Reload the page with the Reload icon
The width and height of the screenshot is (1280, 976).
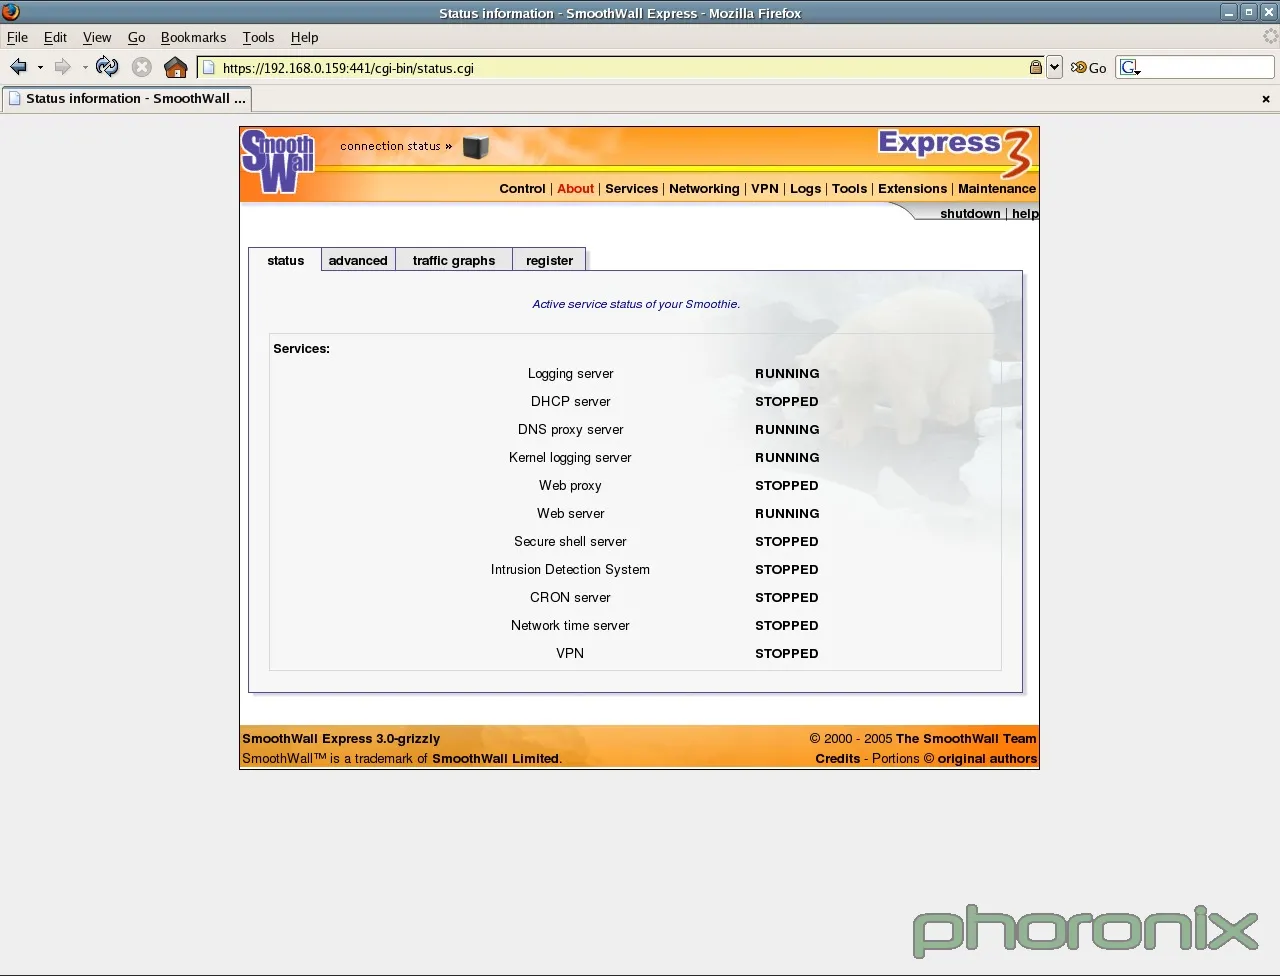tap(107, 67)
